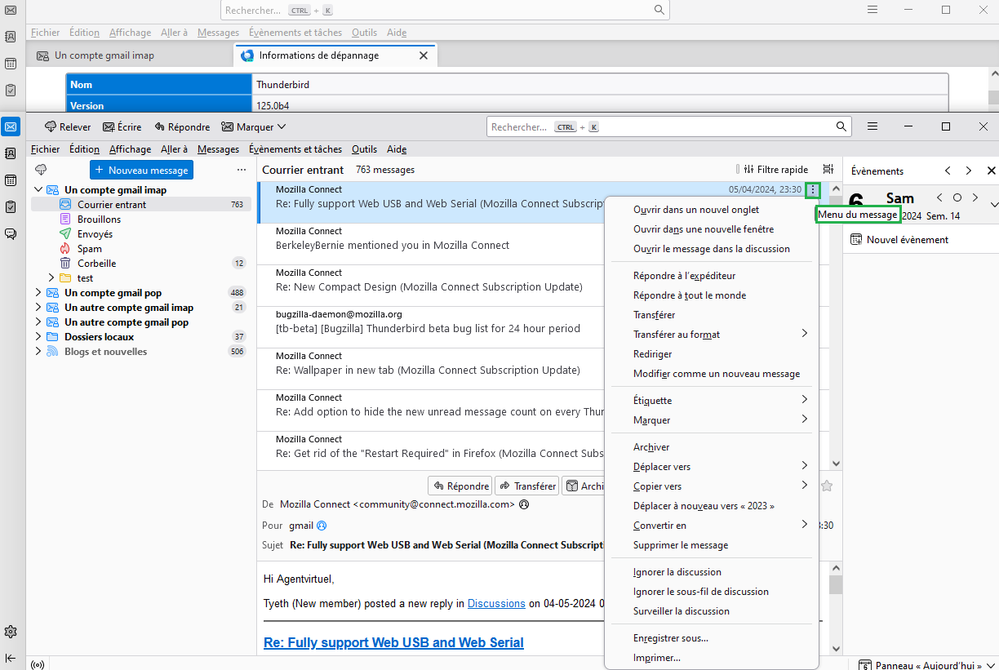Open message list display options icon
This screenshot has height=670, width=999.
tap(828, 170)
